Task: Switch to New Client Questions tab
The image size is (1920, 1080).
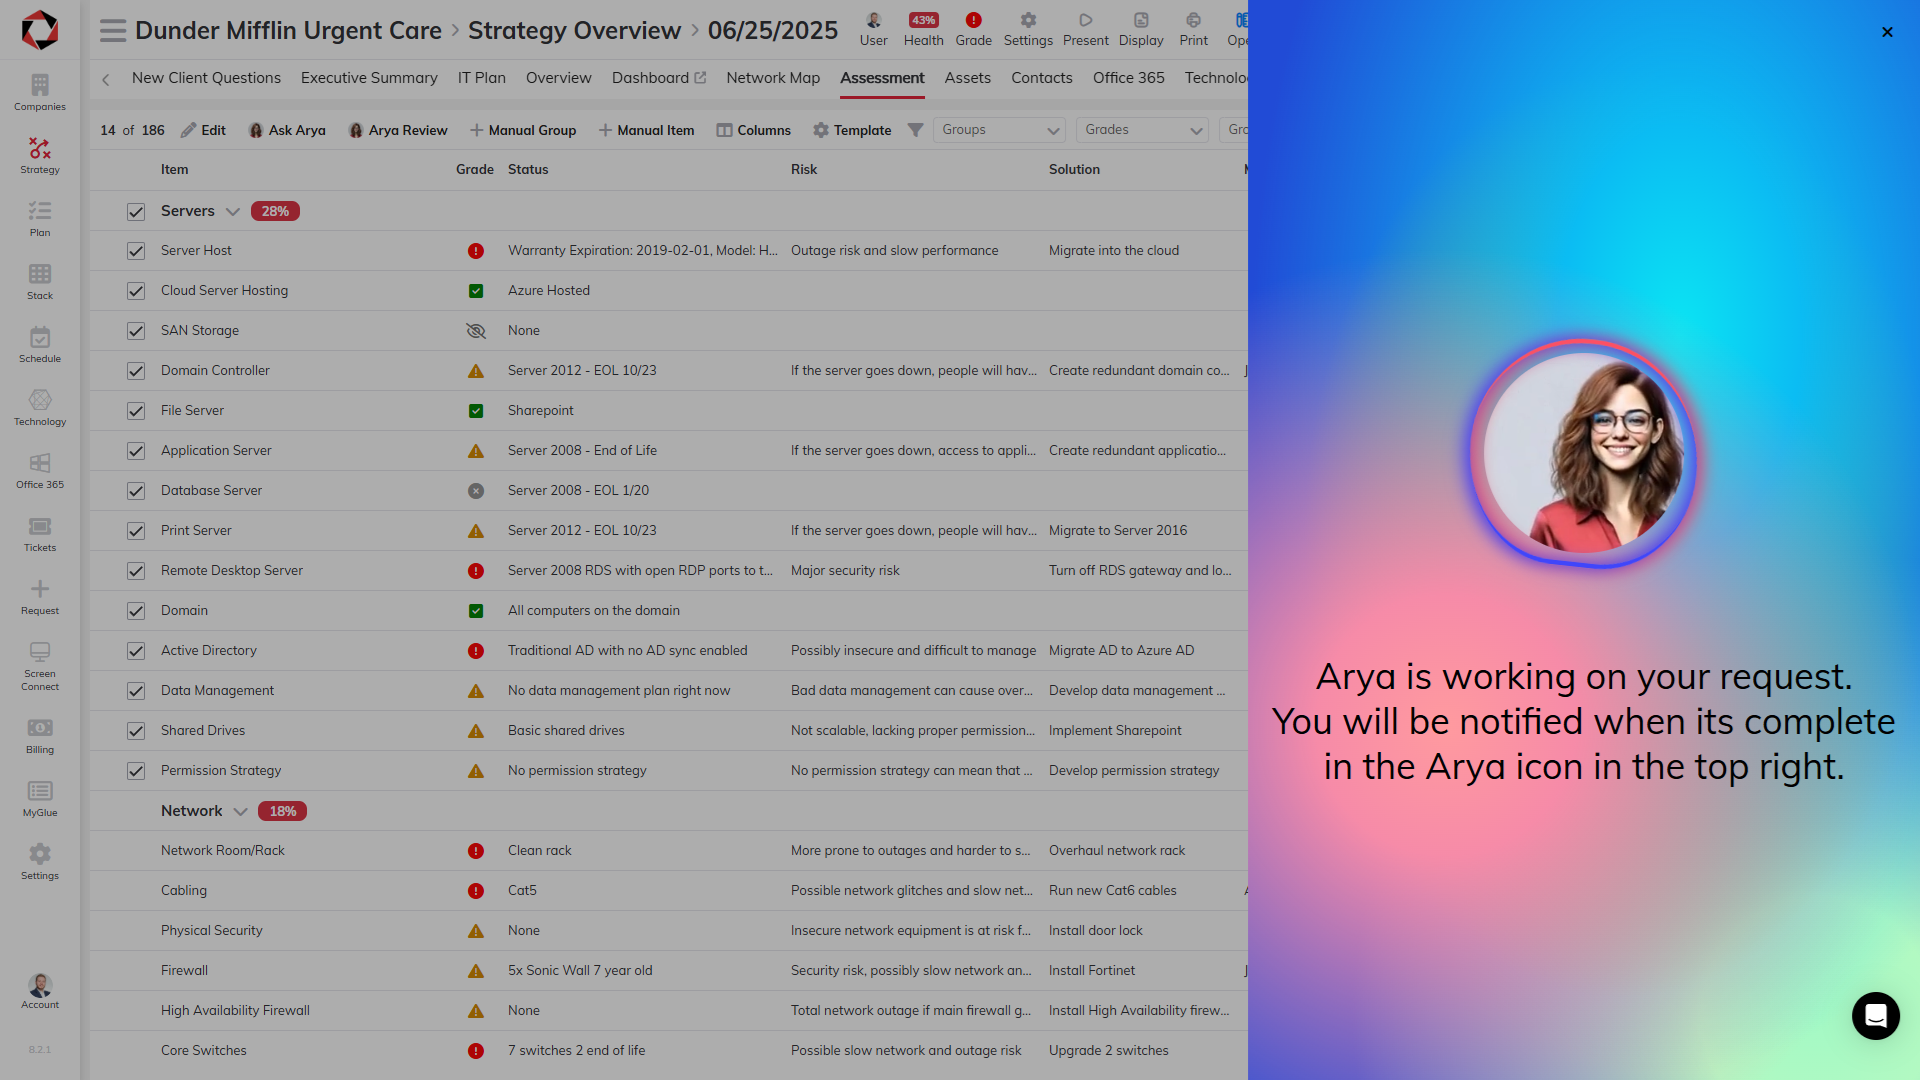Action: point(206,78)
